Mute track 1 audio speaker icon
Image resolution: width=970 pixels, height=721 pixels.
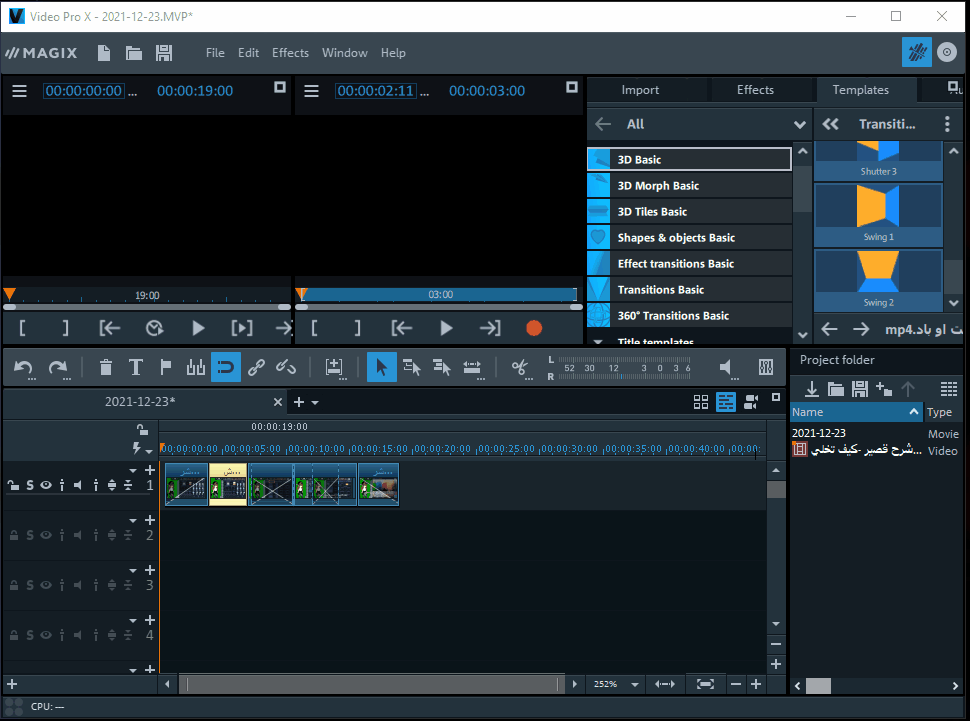click(77, 485)
